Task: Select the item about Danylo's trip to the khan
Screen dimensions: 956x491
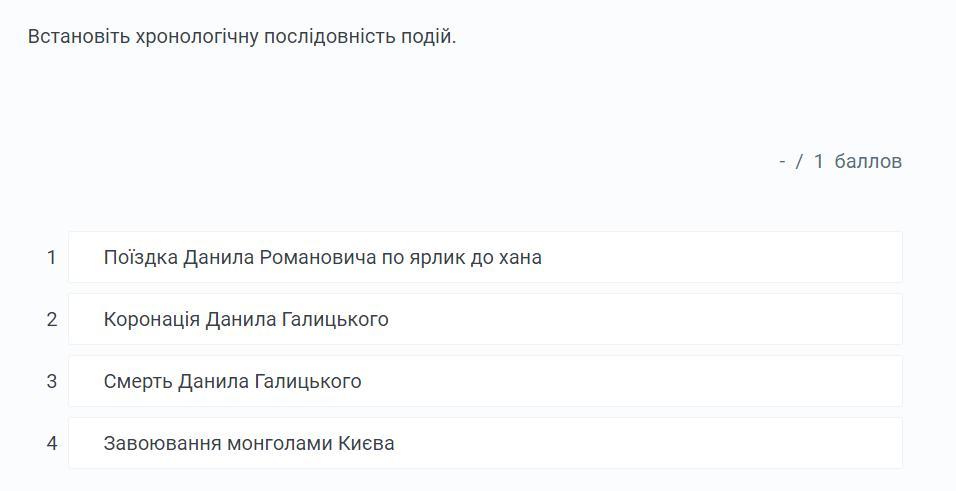Action: click(x=485, y=257)
